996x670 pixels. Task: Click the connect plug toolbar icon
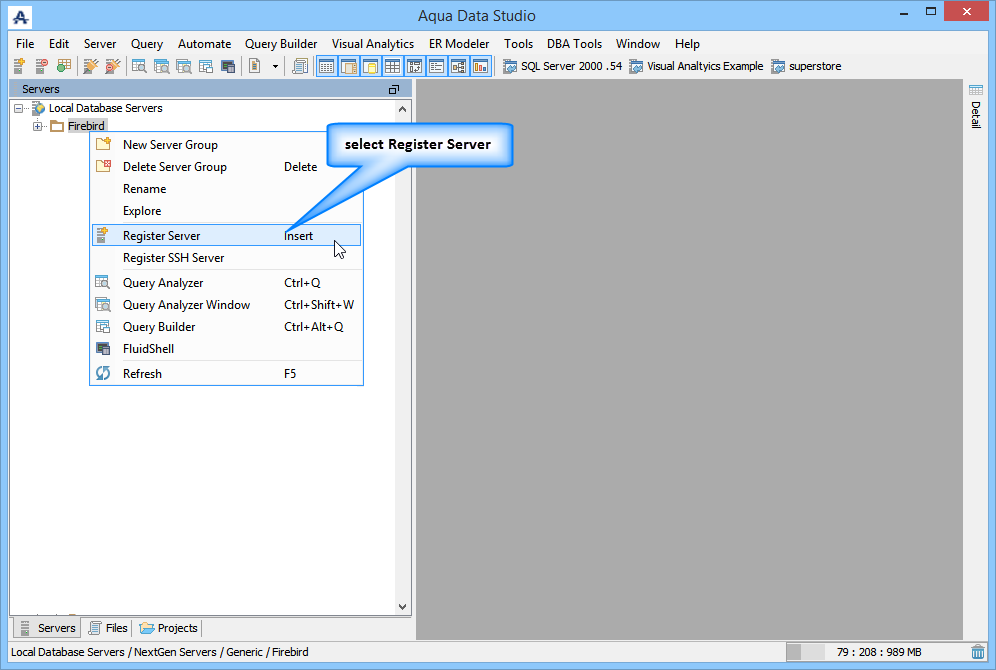pos(91,66)
